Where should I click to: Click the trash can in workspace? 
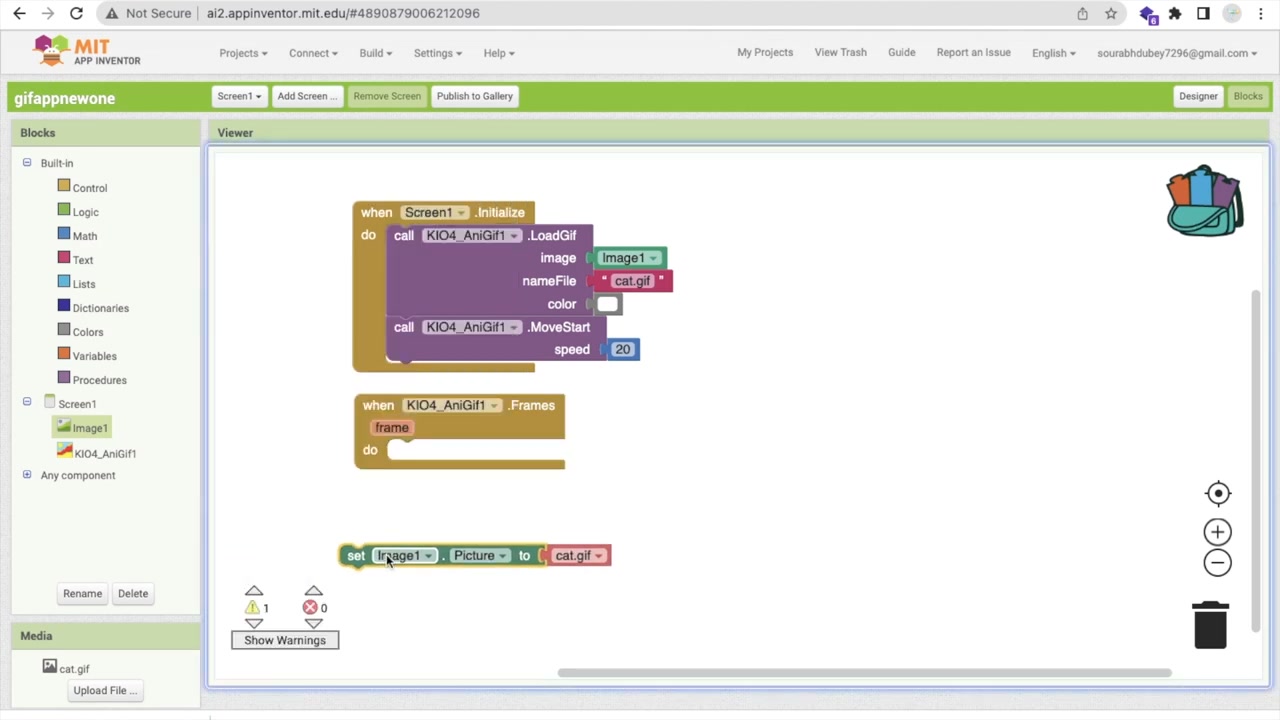click(1210, 625)
